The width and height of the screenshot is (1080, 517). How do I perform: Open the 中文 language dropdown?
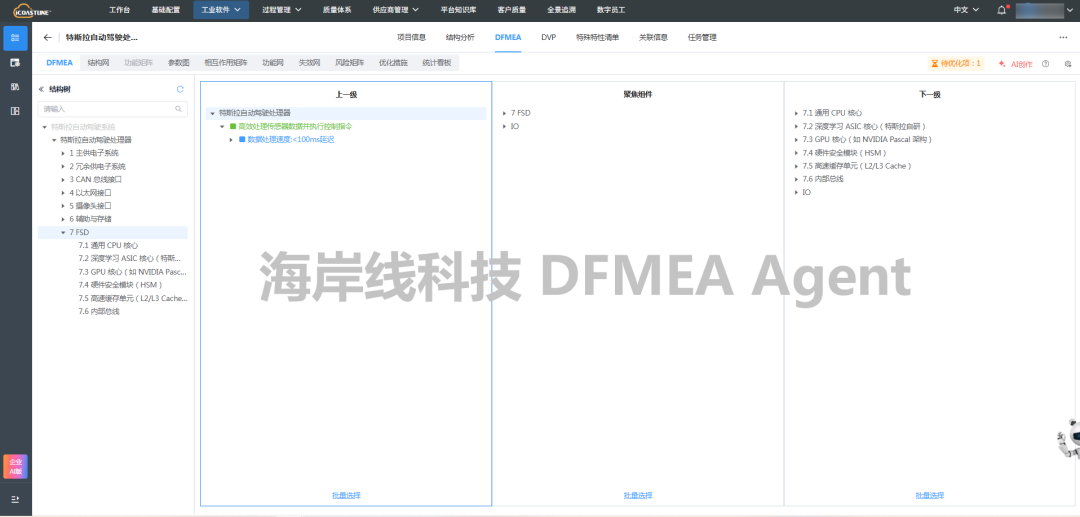(x=966, y=10)
